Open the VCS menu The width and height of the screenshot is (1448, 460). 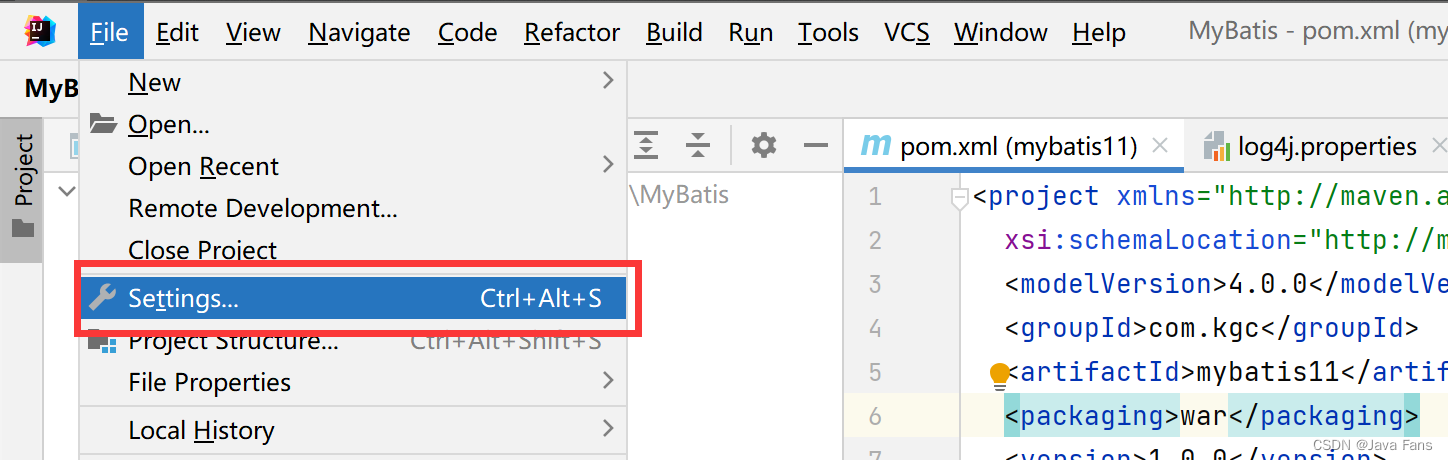tap(906, 32)
